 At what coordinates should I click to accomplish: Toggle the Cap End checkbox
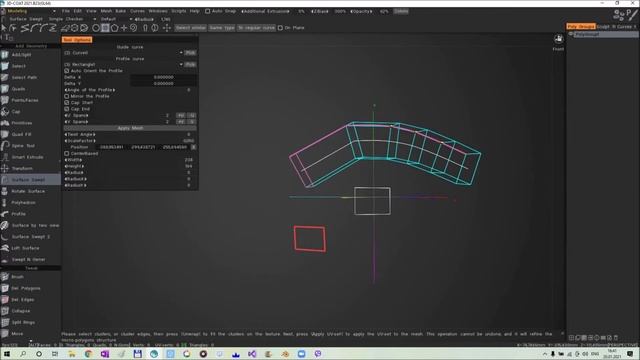[67, 109]
